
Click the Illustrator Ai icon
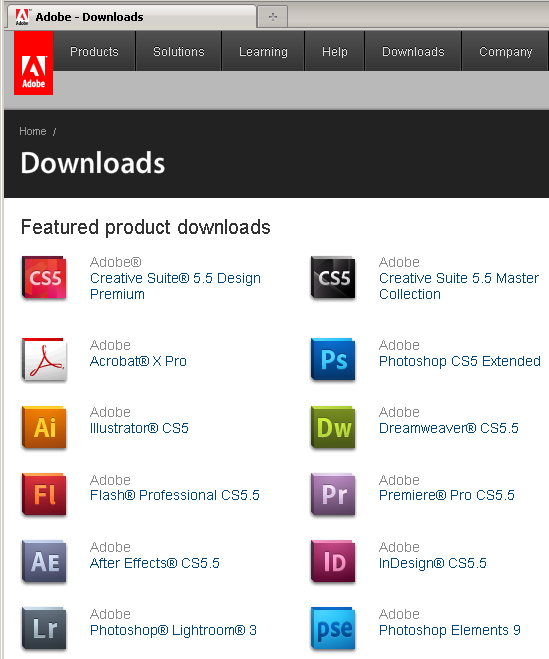point(44,427)
